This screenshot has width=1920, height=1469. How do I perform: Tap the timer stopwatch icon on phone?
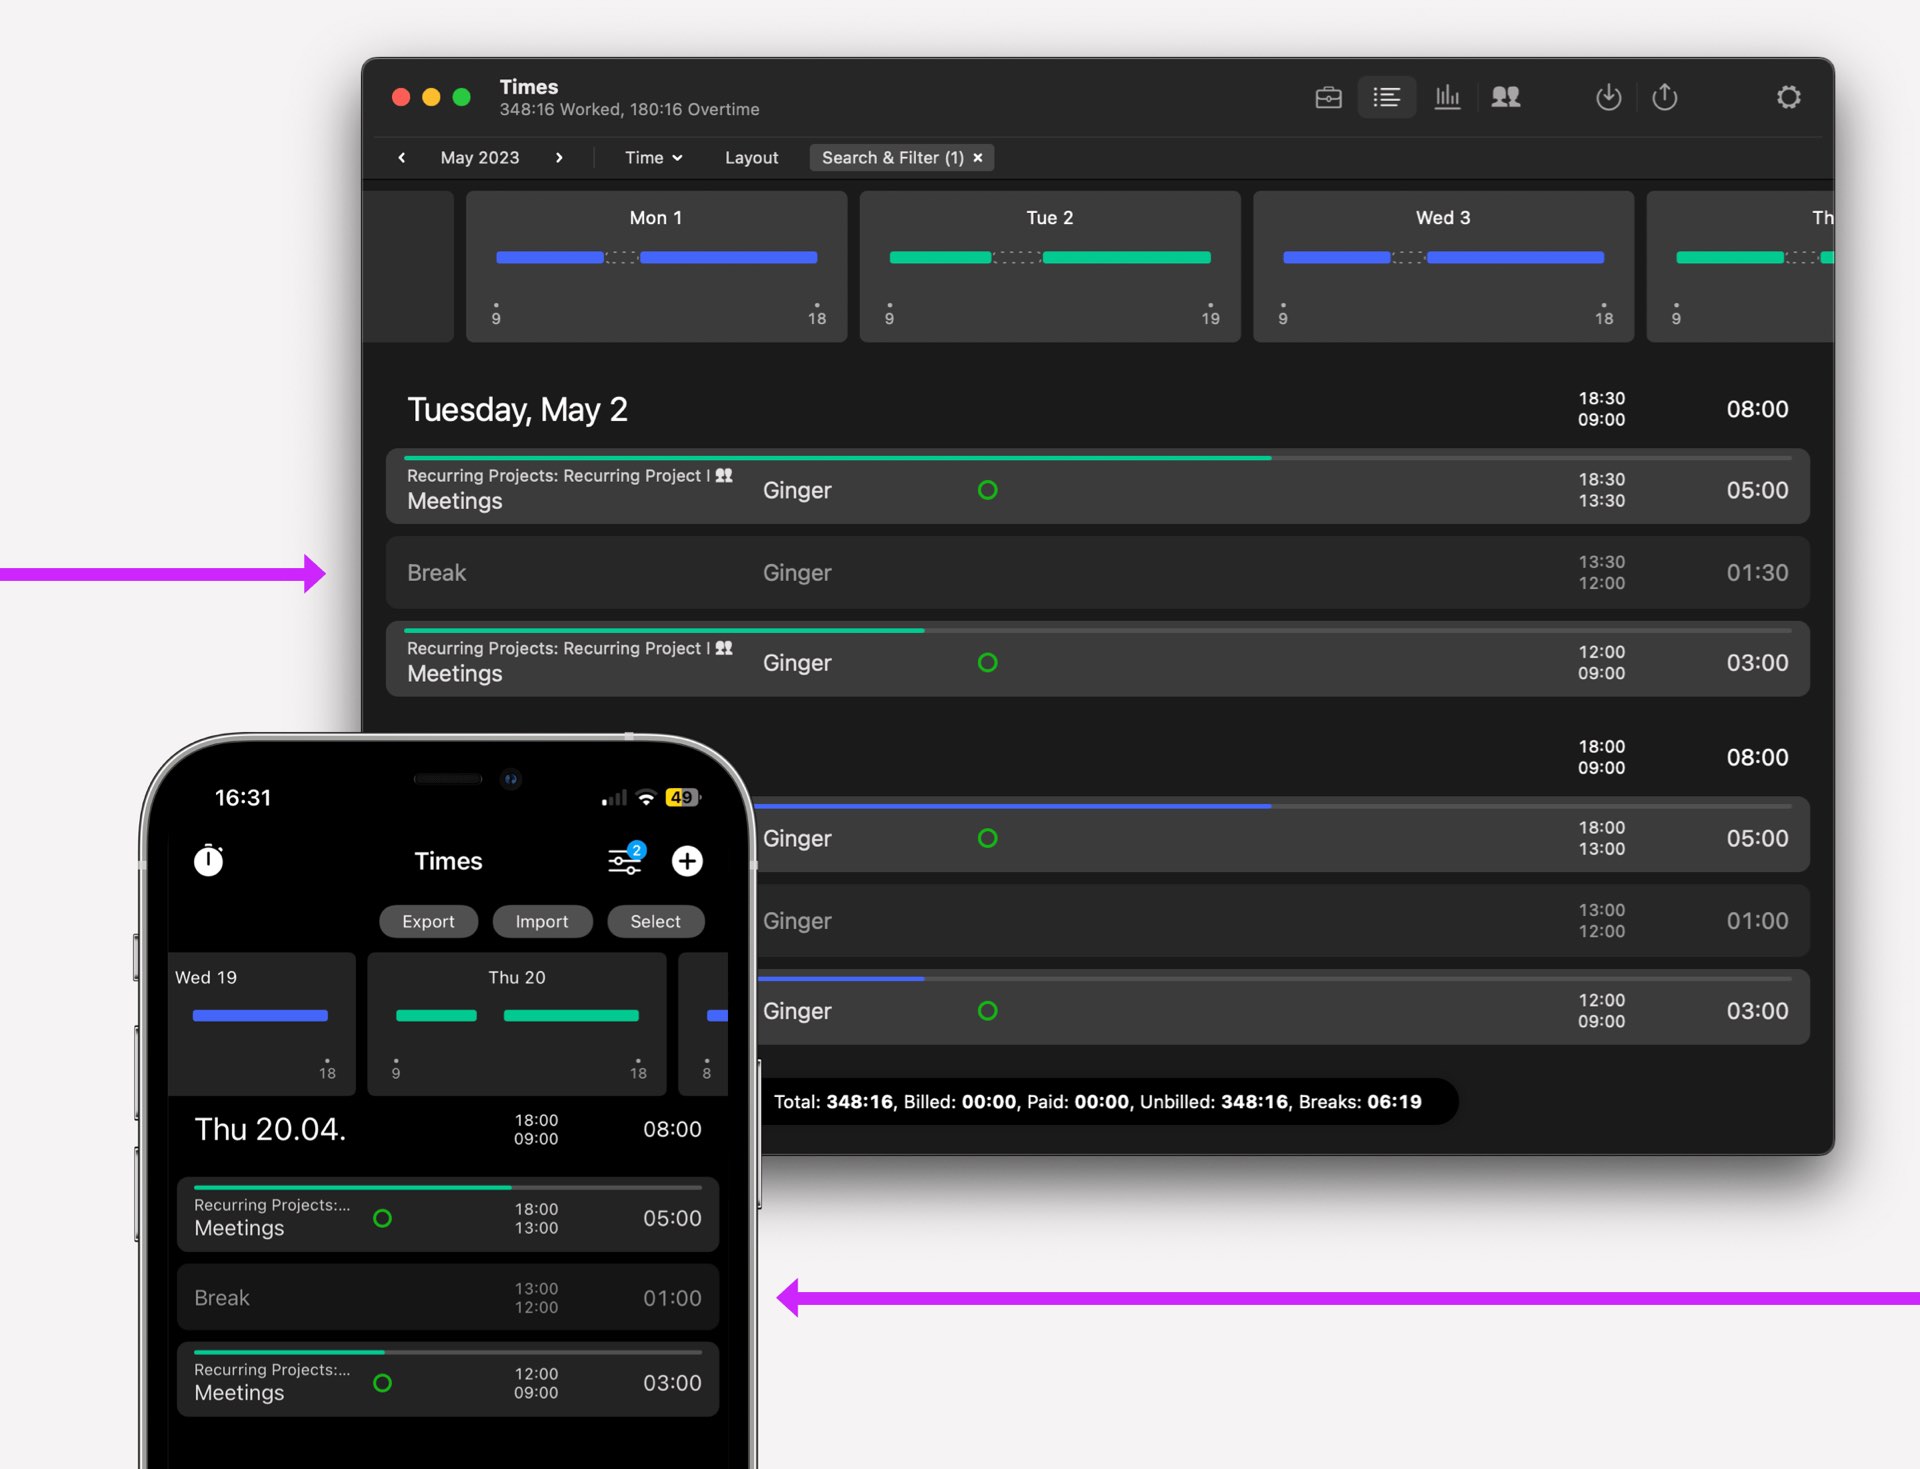[208, 860]
